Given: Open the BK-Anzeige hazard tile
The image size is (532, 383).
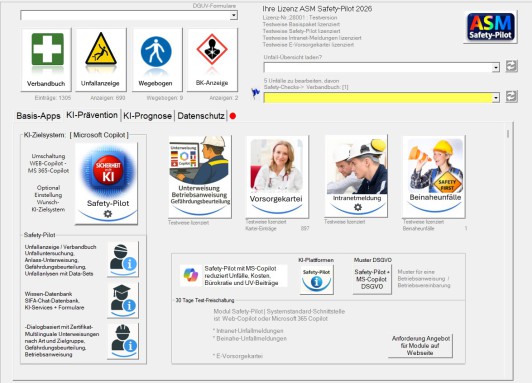Looking at the screenshot, I should tap(212, 60).
